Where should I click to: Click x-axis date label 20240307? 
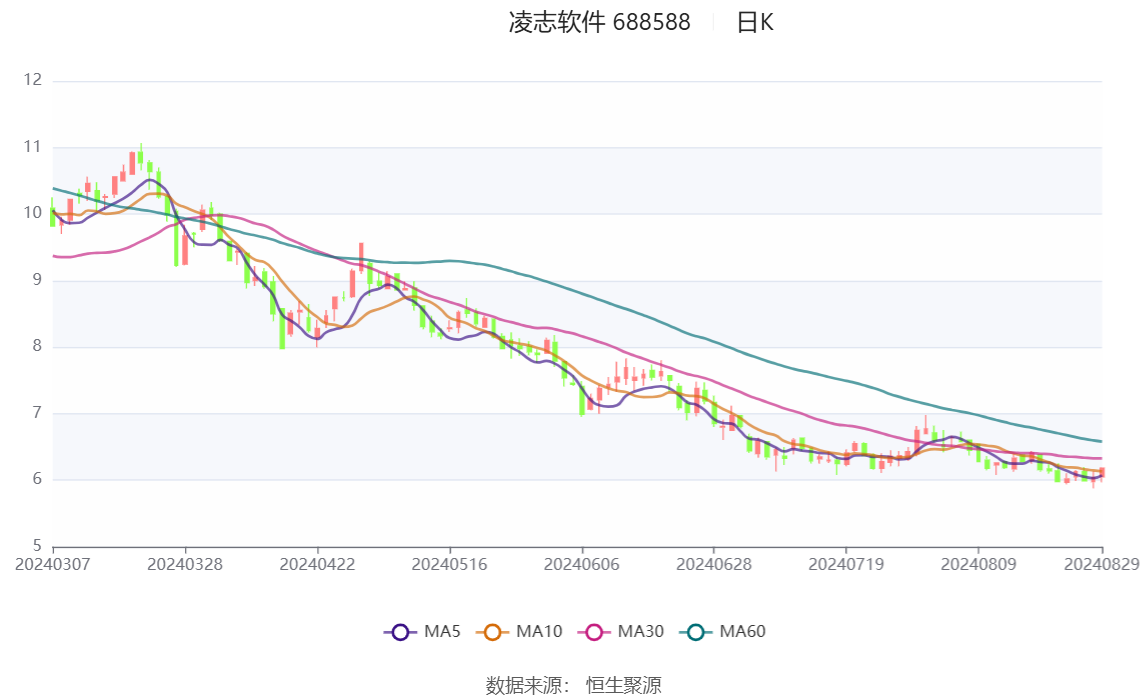point(53,564)
